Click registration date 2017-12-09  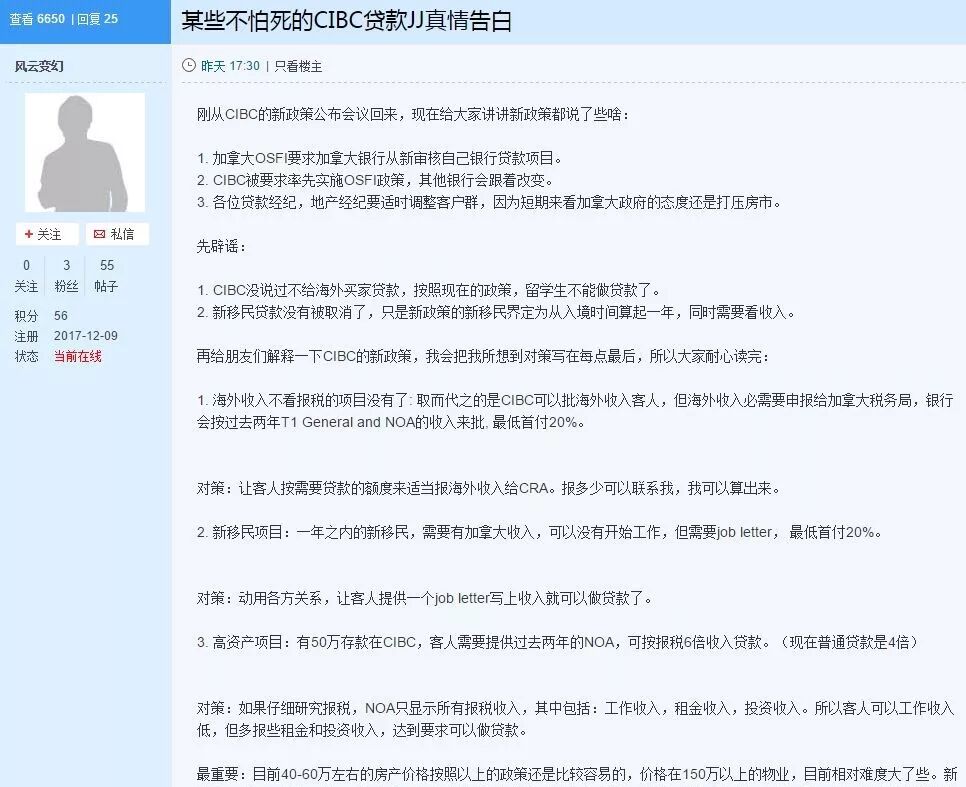pyautogui.click(x=86, y=336)
